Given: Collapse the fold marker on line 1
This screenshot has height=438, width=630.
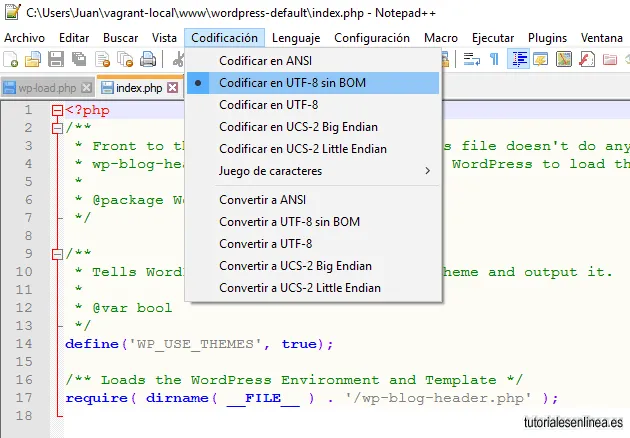Looking at the screenshot, I should pos(57,110).
